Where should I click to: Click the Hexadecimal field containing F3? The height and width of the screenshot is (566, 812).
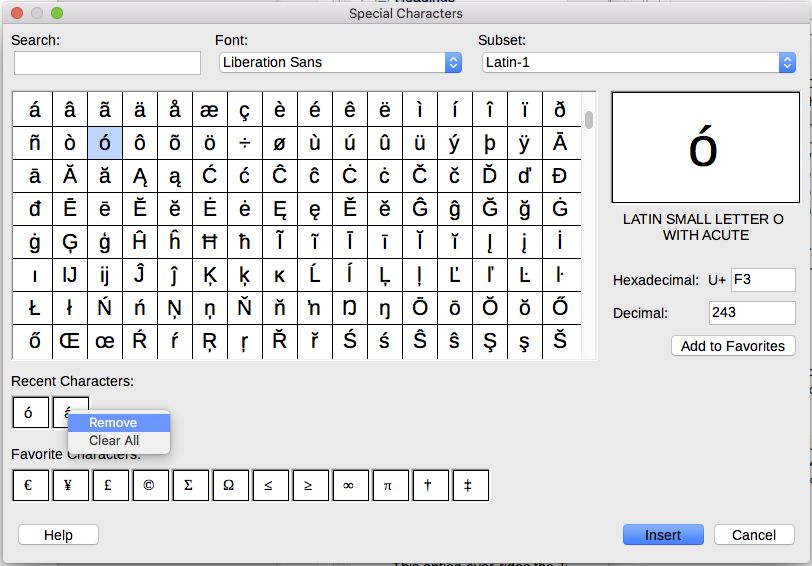(x=763, y=280)
